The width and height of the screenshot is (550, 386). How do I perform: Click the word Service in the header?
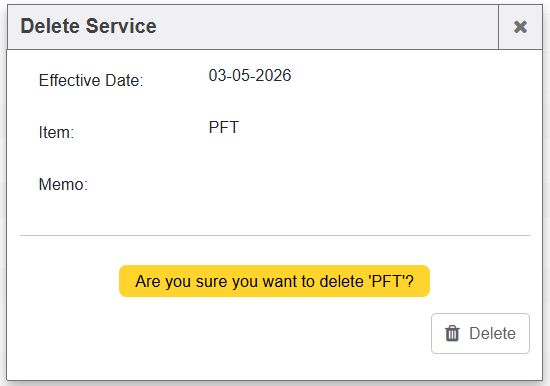point(121,26)
